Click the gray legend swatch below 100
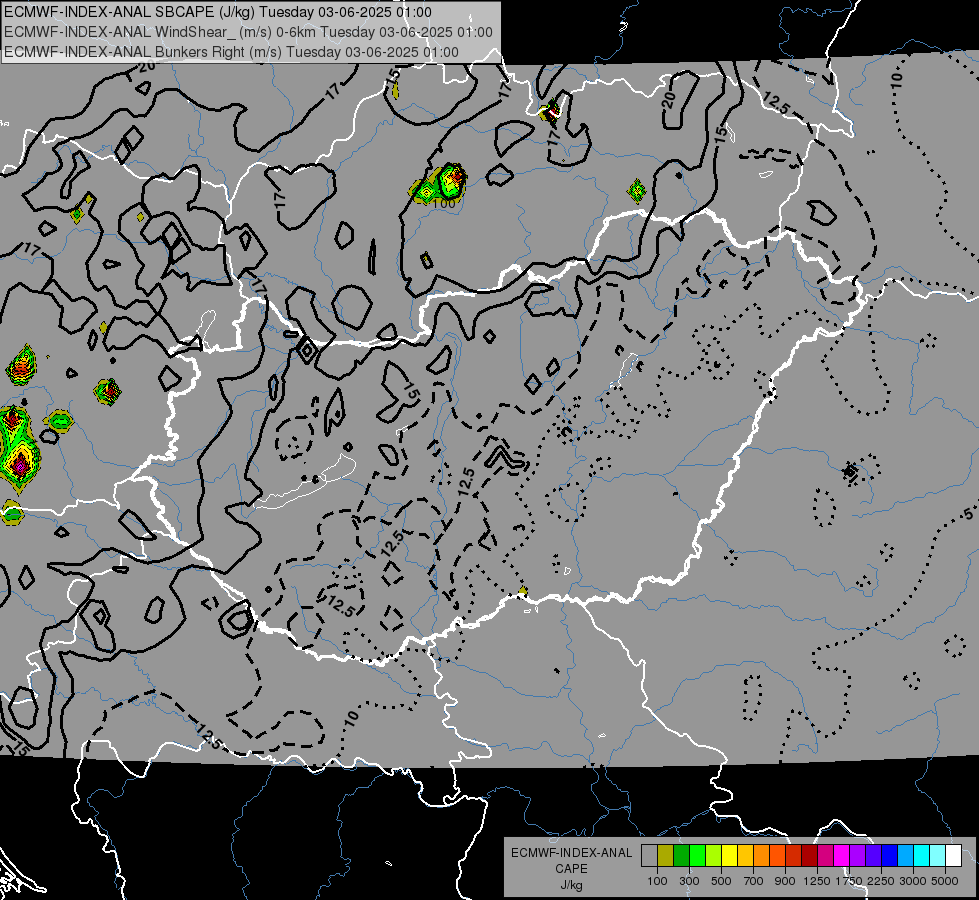 (649, 855)
